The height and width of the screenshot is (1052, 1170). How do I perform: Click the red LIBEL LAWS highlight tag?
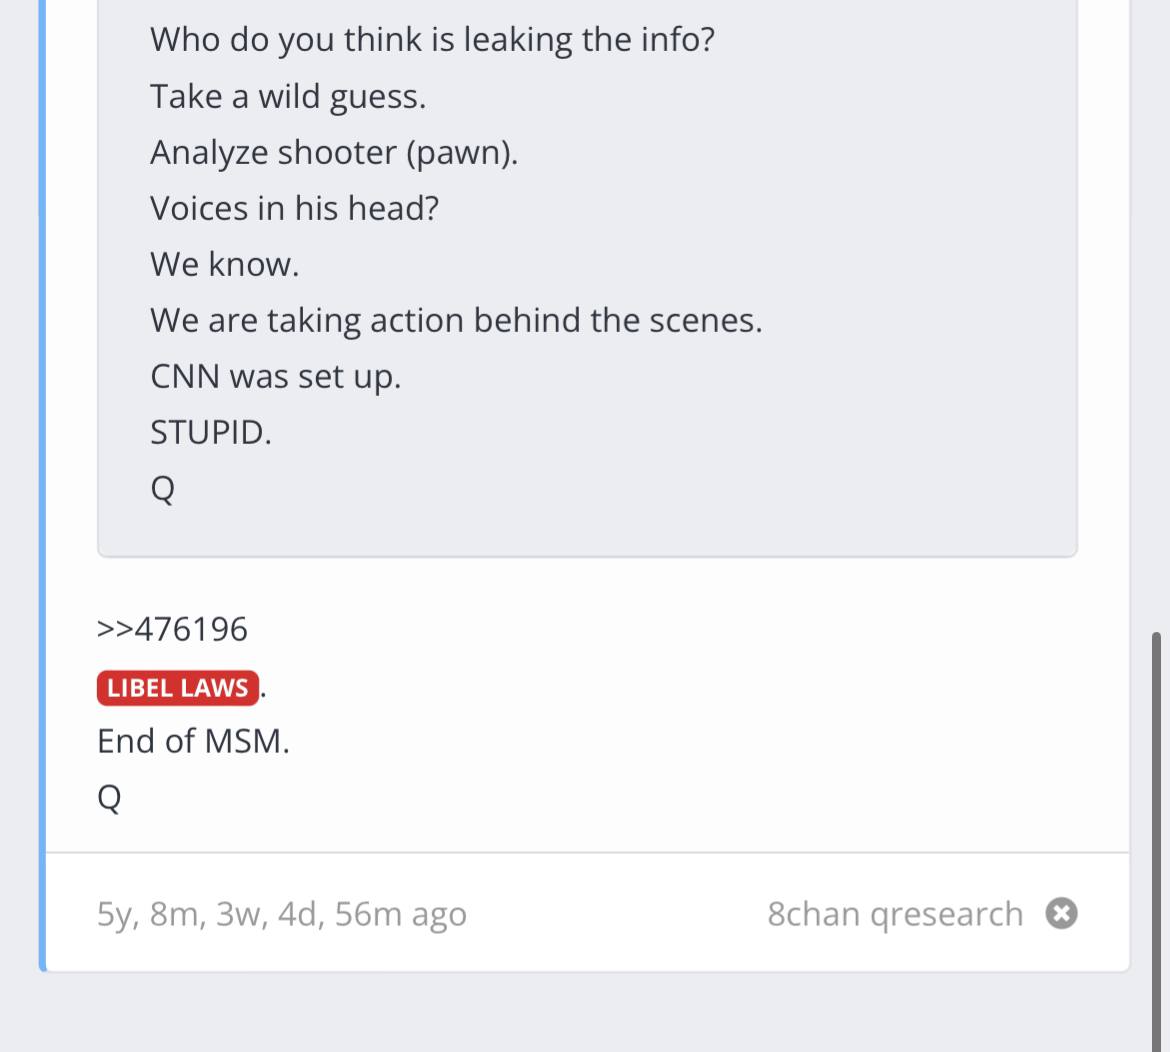[x=178, y=688]
